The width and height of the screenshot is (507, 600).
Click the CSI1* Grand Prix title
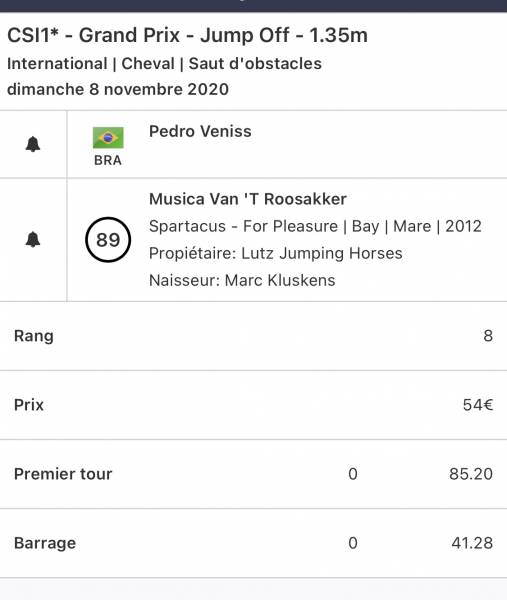[x=187, y=35]
